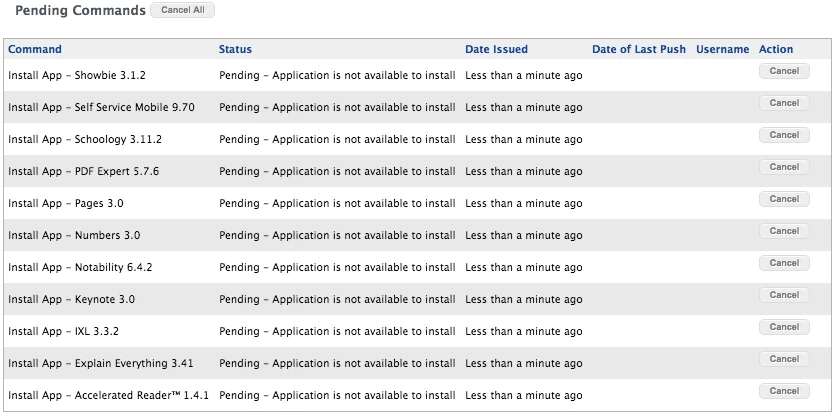838x418 pixels.
Task: Select 'Install App – IXL 3.3.2' text
Action: 64,331
